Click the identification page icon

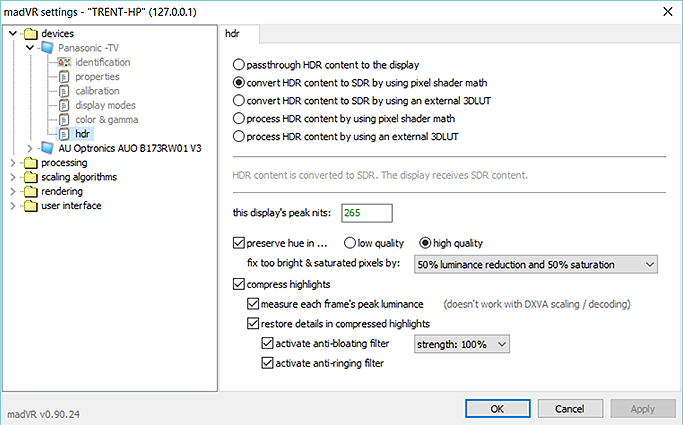[x=64, y=62]
